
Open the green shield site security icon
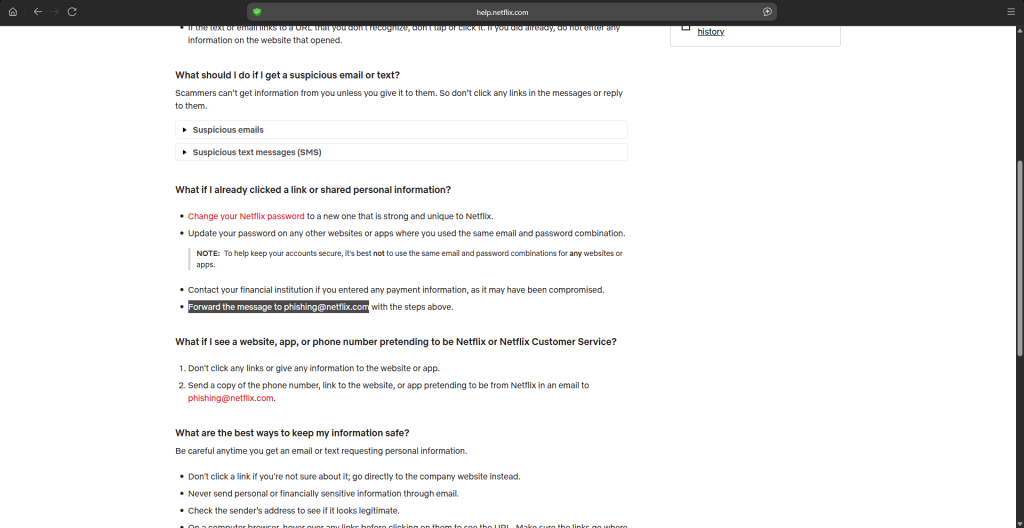(257, 11)
